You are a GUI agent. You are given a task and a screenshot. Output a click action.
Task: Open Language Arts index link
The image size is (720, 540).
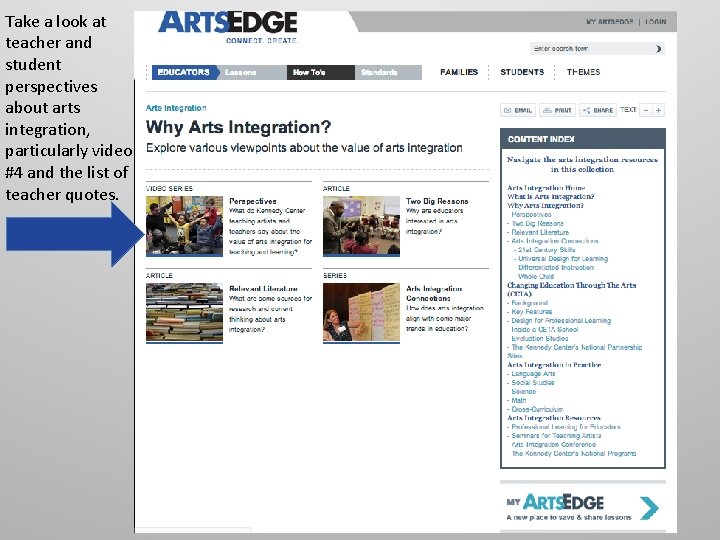point(533,374)
